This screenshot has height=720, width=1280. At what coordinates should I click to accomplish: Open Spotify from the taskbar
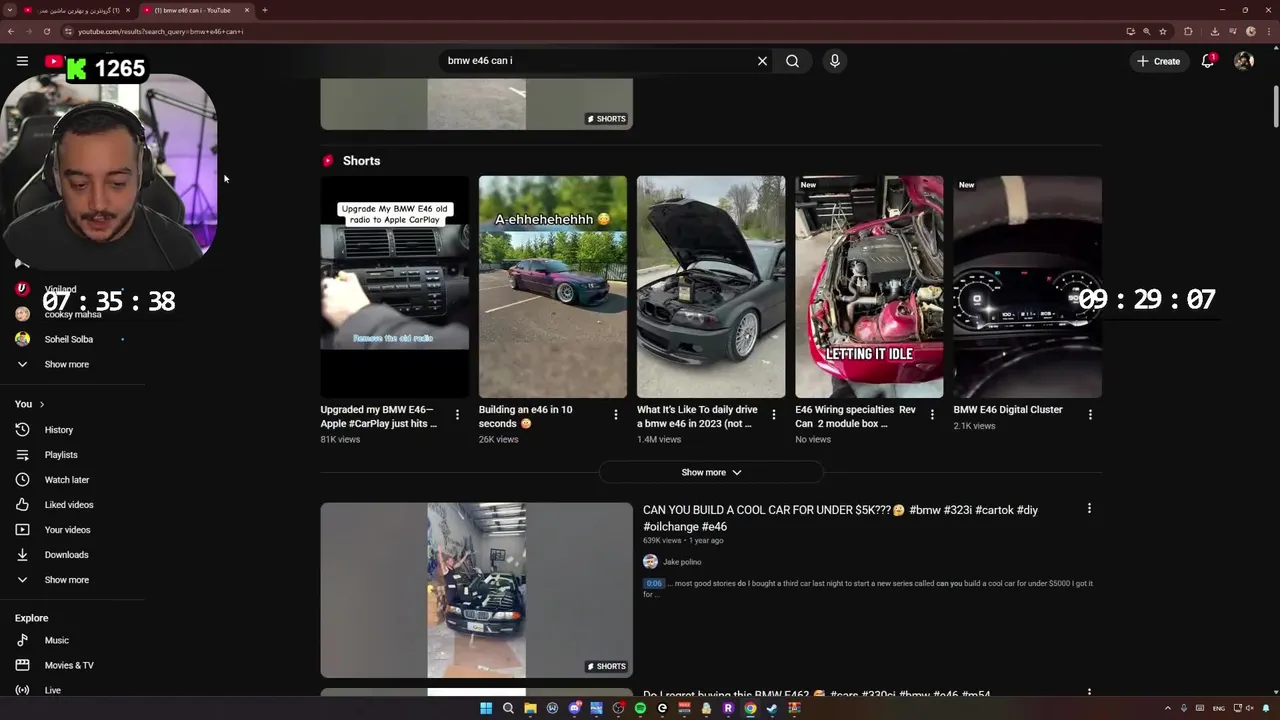pos(640,708)
